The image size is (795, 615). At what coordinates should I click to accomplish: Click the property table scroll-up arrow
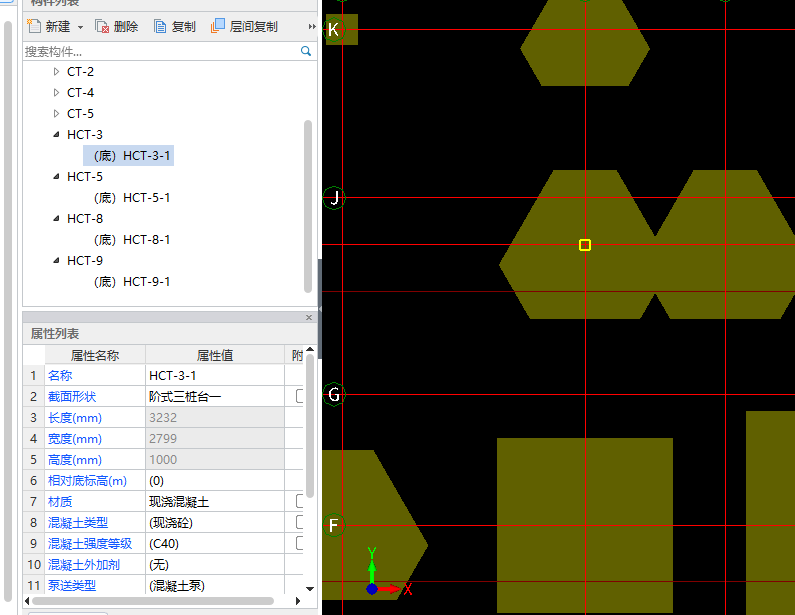pyautogui.click(x=310, y=349)
